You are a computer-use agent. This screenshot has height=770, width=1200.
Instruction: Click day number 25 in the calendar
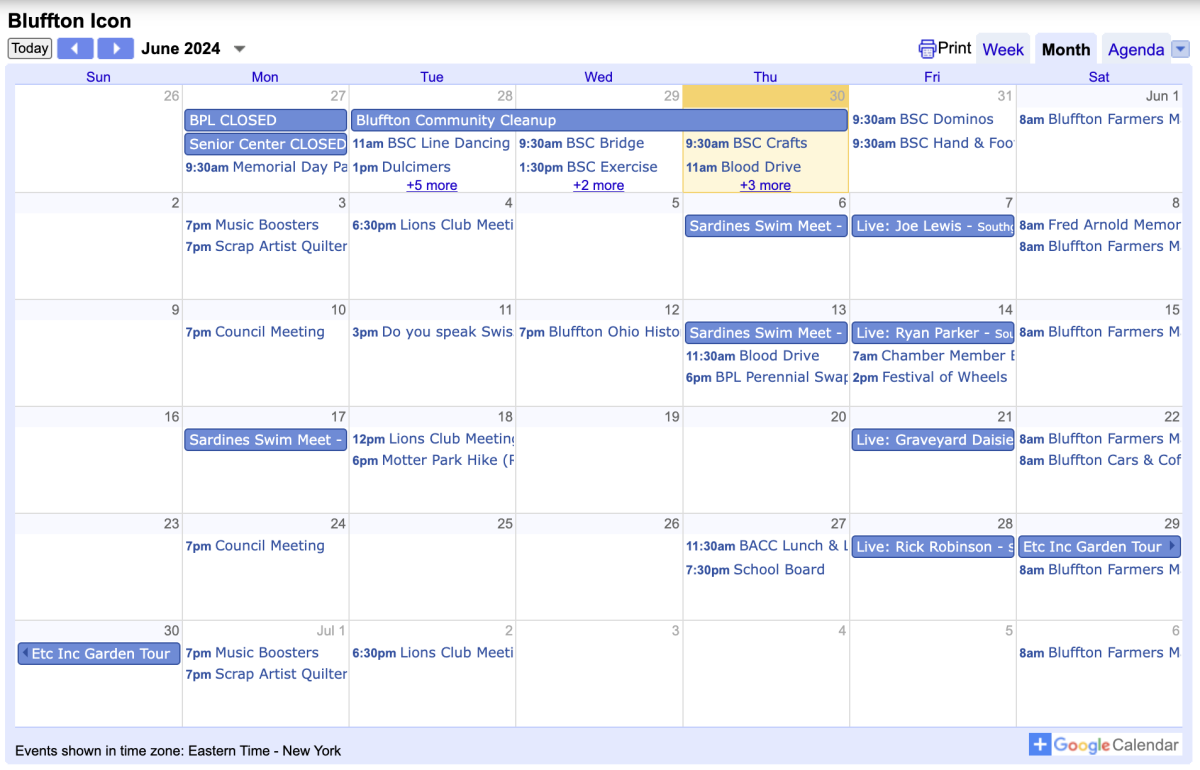point(504,524)
